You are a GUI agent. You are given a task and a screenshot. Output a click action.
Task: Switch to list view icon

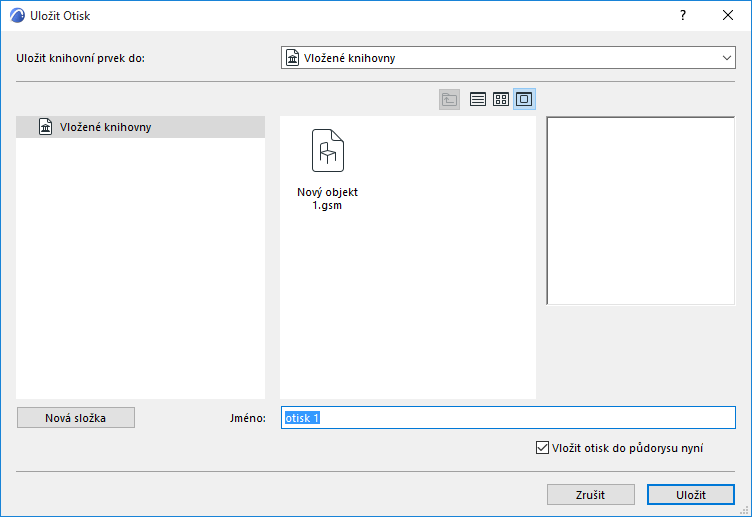pos(478,99)
